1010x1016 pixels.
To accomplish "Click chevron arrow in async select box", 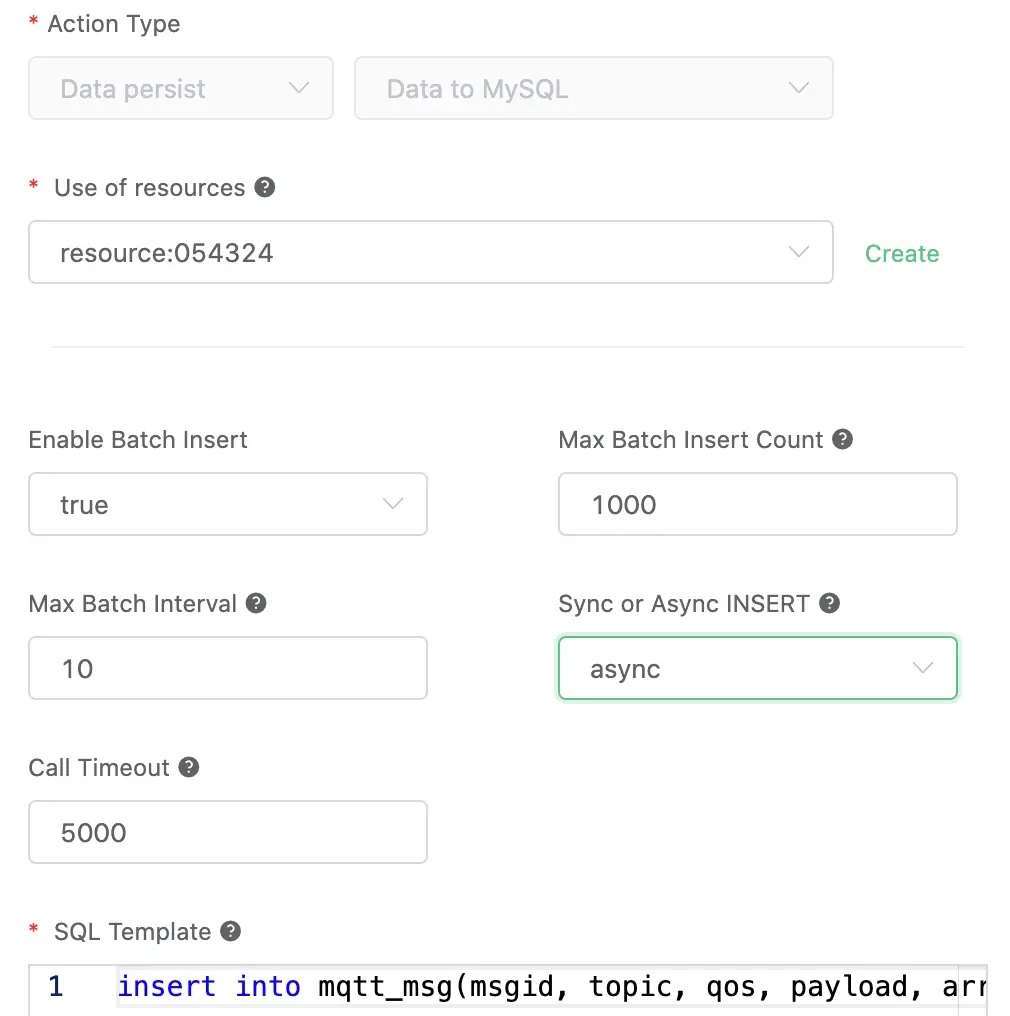I will (923, 668).
